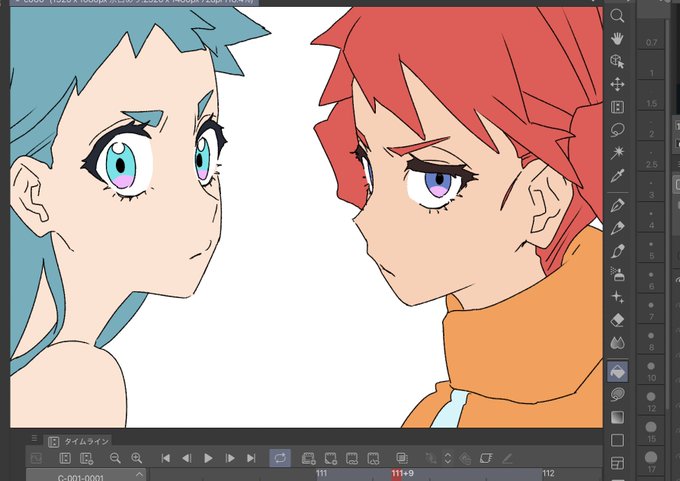Select the Zoom magnifier tool
Screen dimensions: 680x481
(x=617, y=16)
